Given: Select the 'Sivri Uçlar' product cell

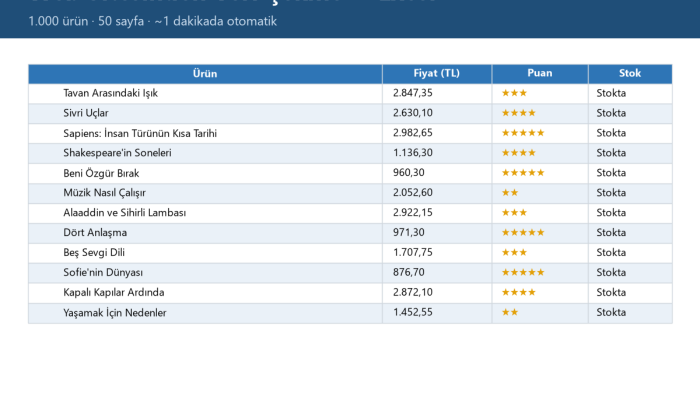Looking at the screenshot, I should tap(205, 113).
